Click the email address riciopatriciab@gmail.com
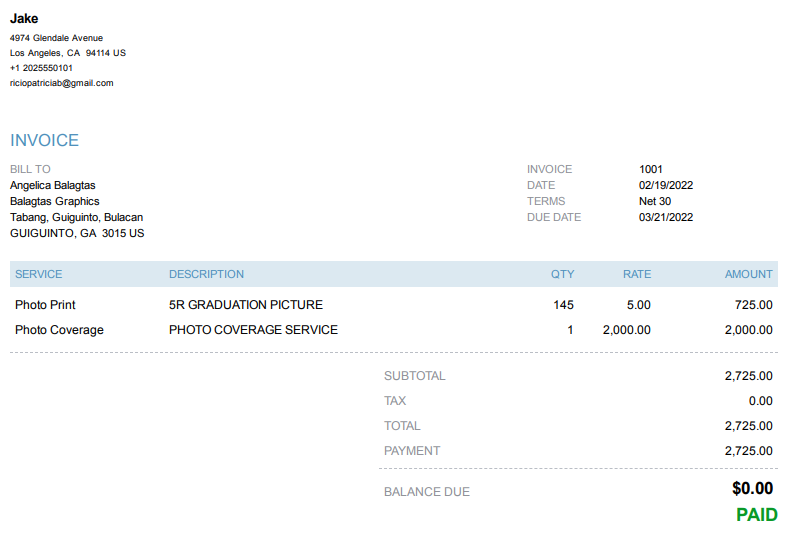 click(x=62, y=83)
